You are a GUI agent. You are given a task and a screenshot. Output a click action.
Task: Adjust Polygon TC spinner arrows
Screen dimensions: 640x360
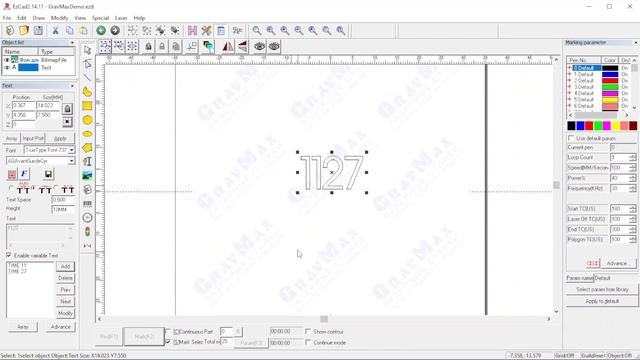(633, 240)
